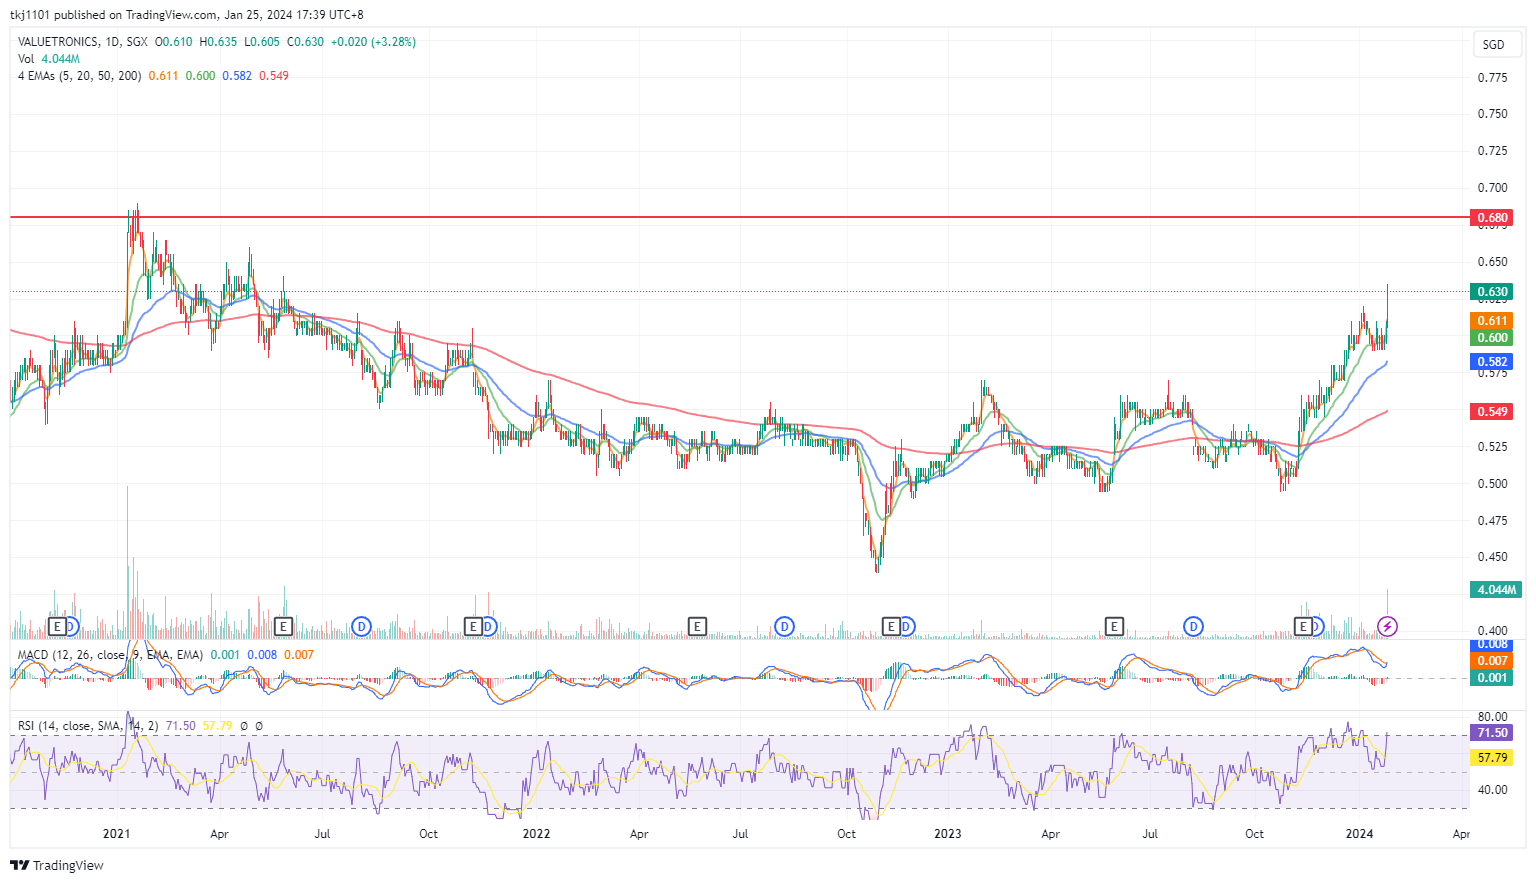Click the dividend D marker after Jul 2021
The width and height of the screenshot is (1536, 883).
tap(362, 627)
